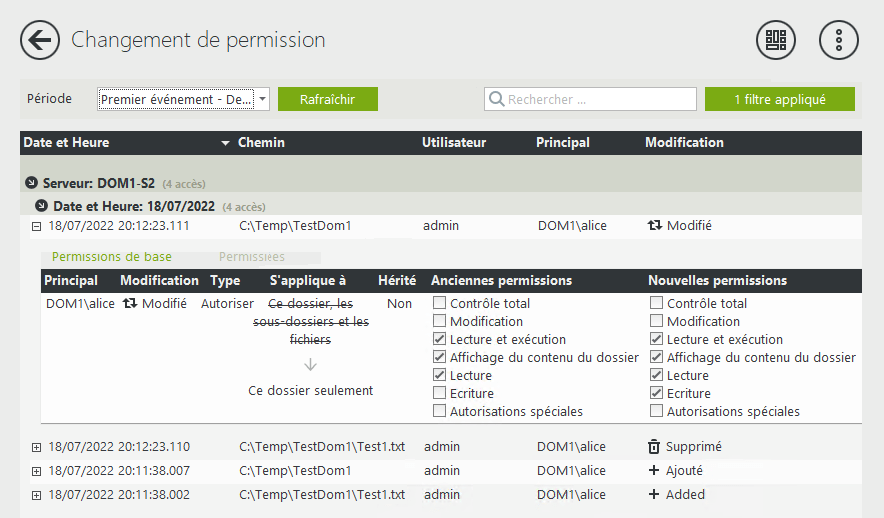
Task: Click the Ajouté plus icon
Action: (x=654, y=471)
